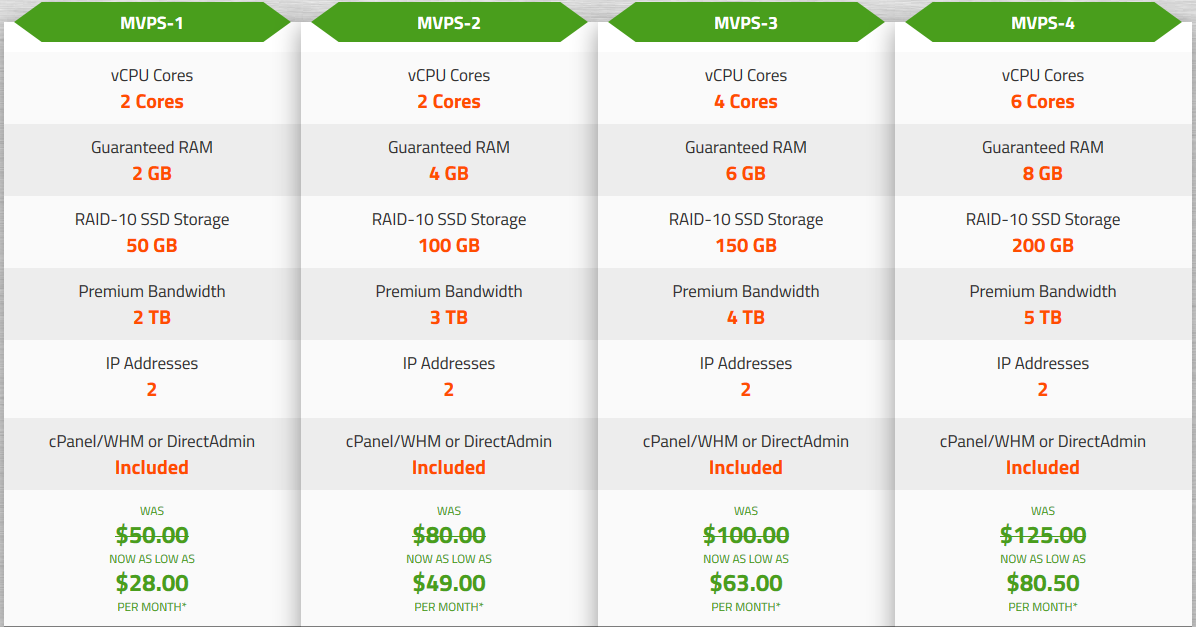Click the 3 TB Premium Bandwidth value
This screenshot has height=627, width=1196.
[x=448, y=317]
